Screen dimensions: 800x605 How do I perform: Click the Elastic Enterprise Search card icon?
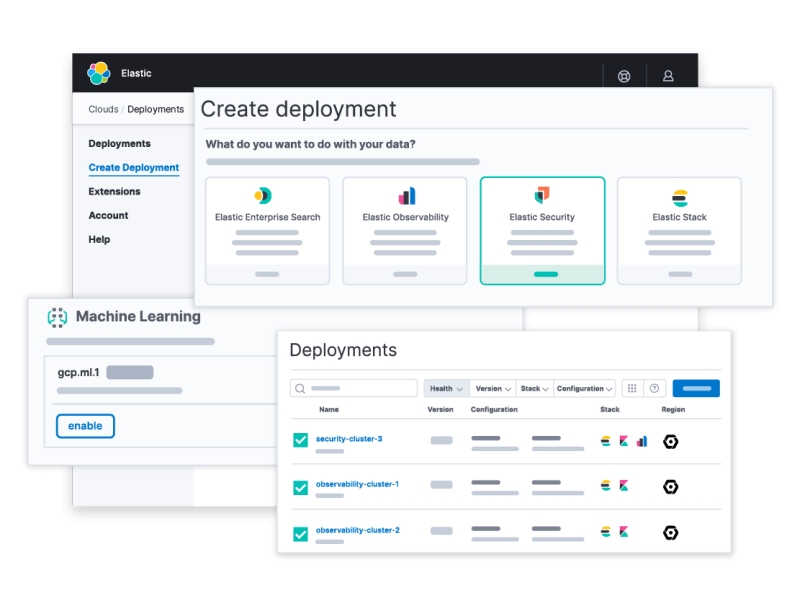click(263, 195)
